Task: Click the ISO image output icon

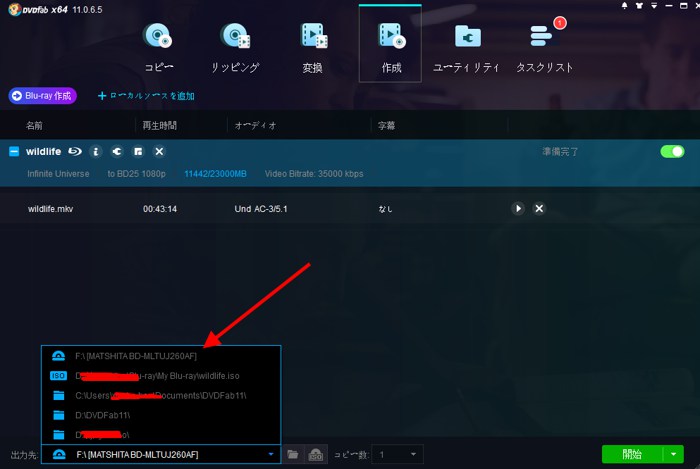Action: click(316, 455)
